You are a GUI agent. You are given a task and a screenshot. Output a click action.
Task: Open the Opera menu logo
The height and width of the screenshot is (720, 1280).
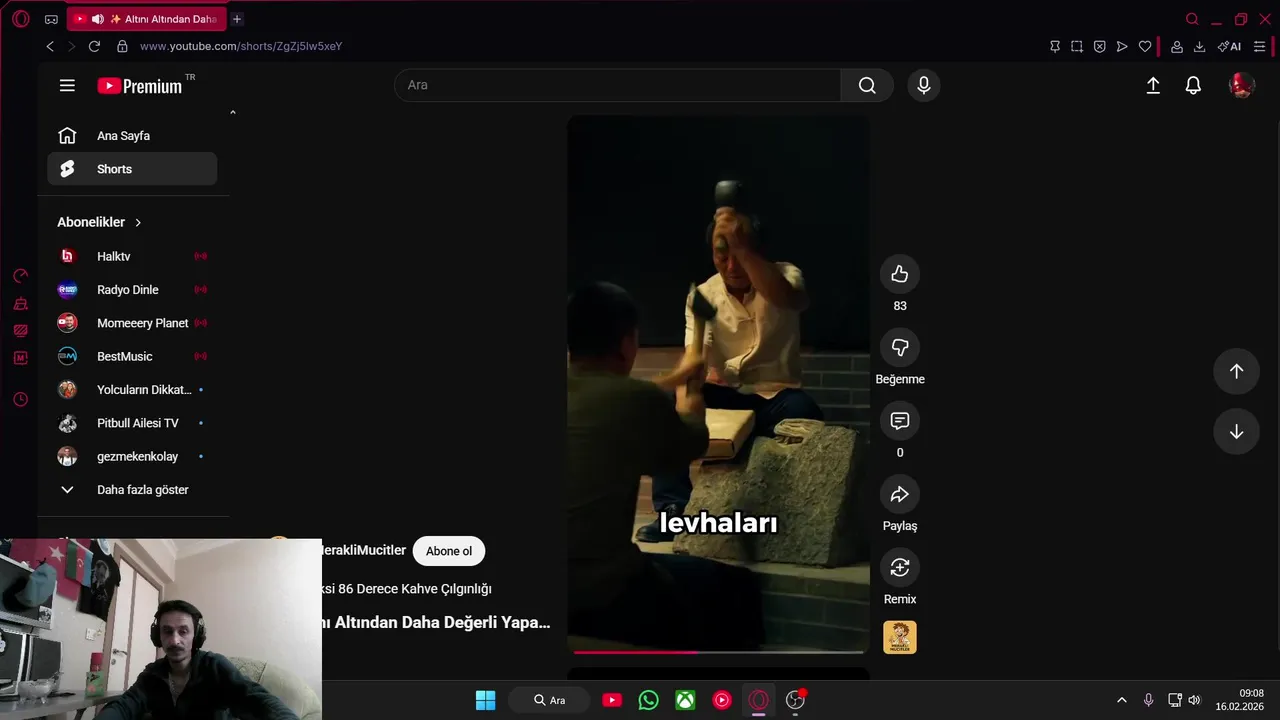coord(21,19)
